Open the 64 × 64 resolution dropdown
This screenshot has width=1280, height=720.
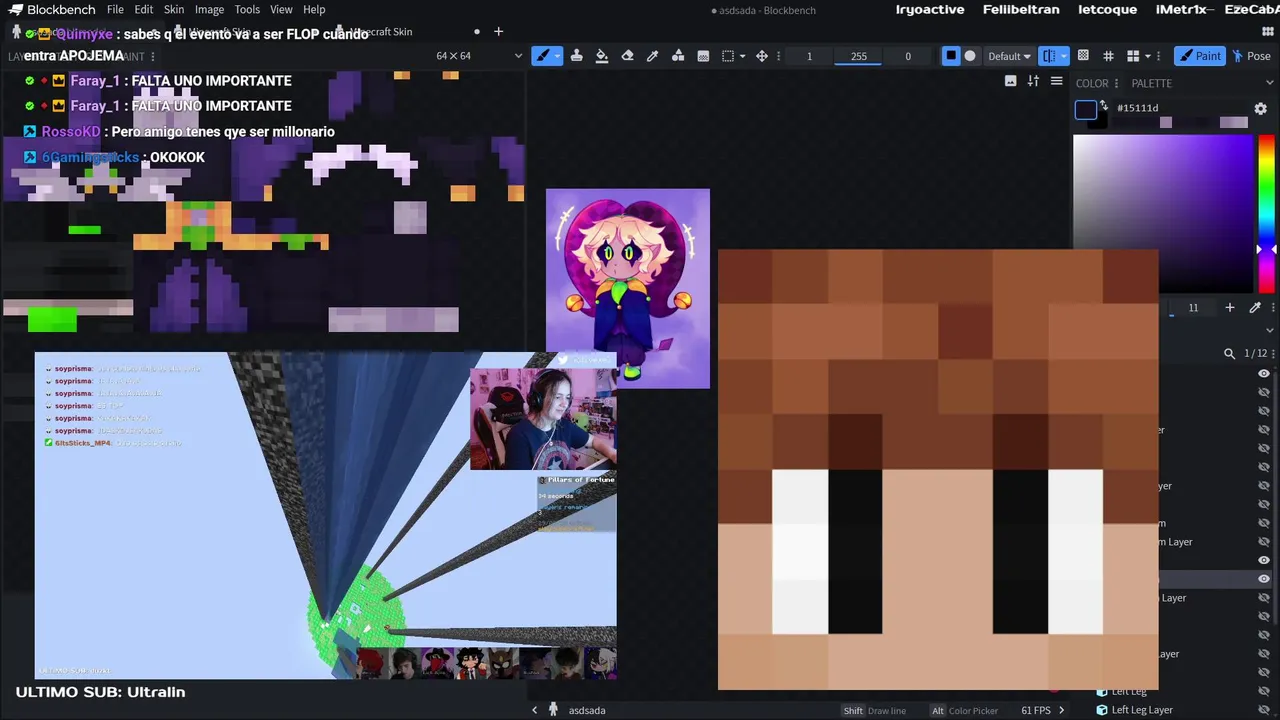(478, 56)
